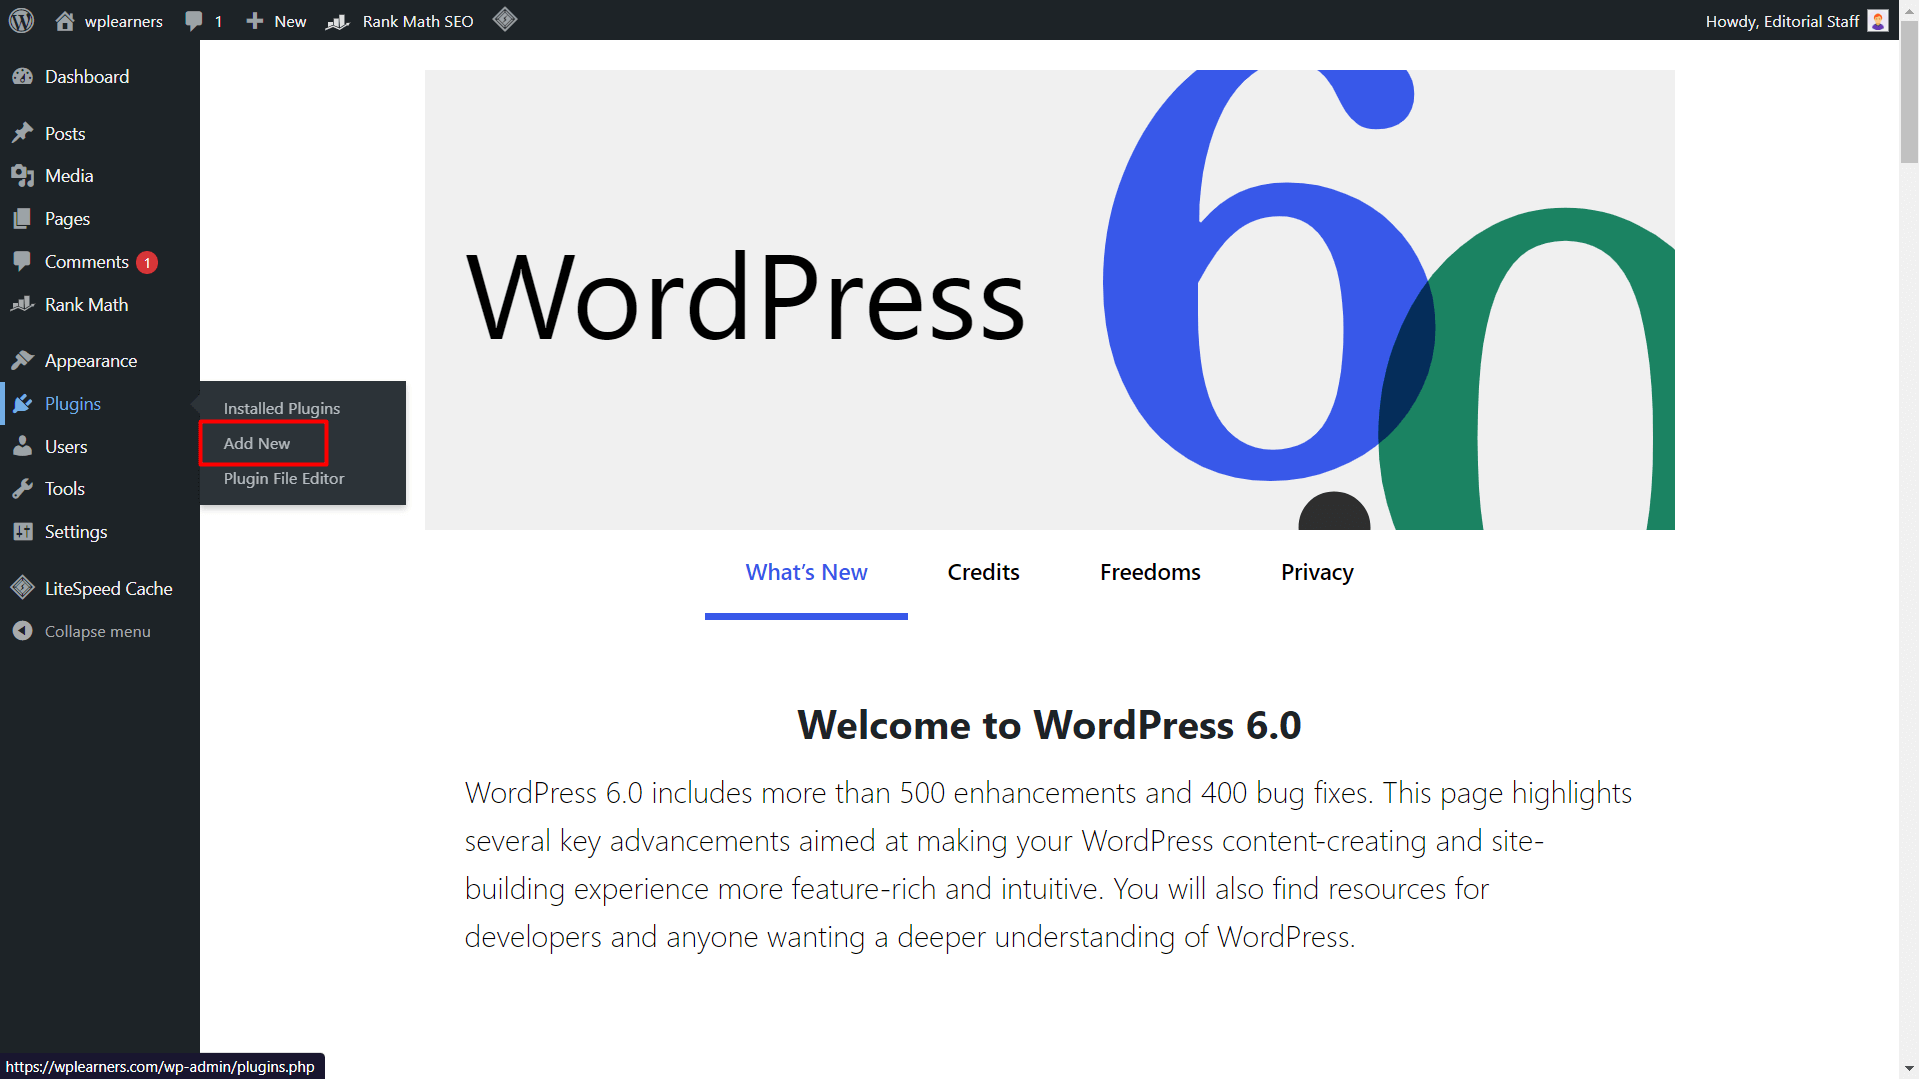Viewport: 1919px width, 1079px height.
Task: Switch to the Credits tab
Action: (x=983, y=572)
